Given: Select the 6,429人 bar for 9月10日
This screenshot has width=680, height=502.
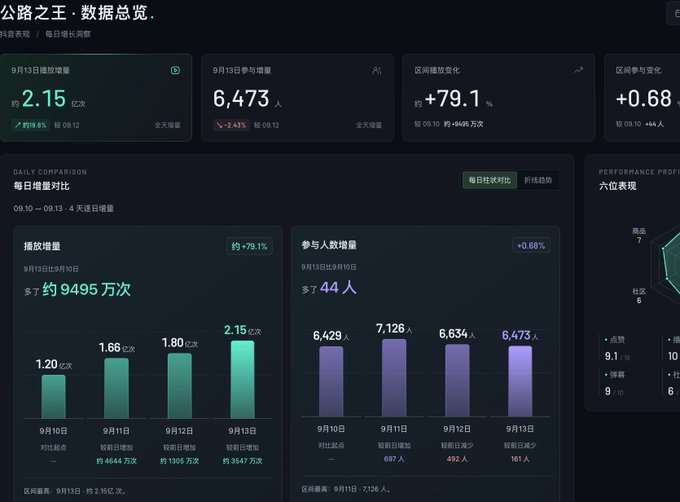Looking at the screenshot, I should coord(331,381).
